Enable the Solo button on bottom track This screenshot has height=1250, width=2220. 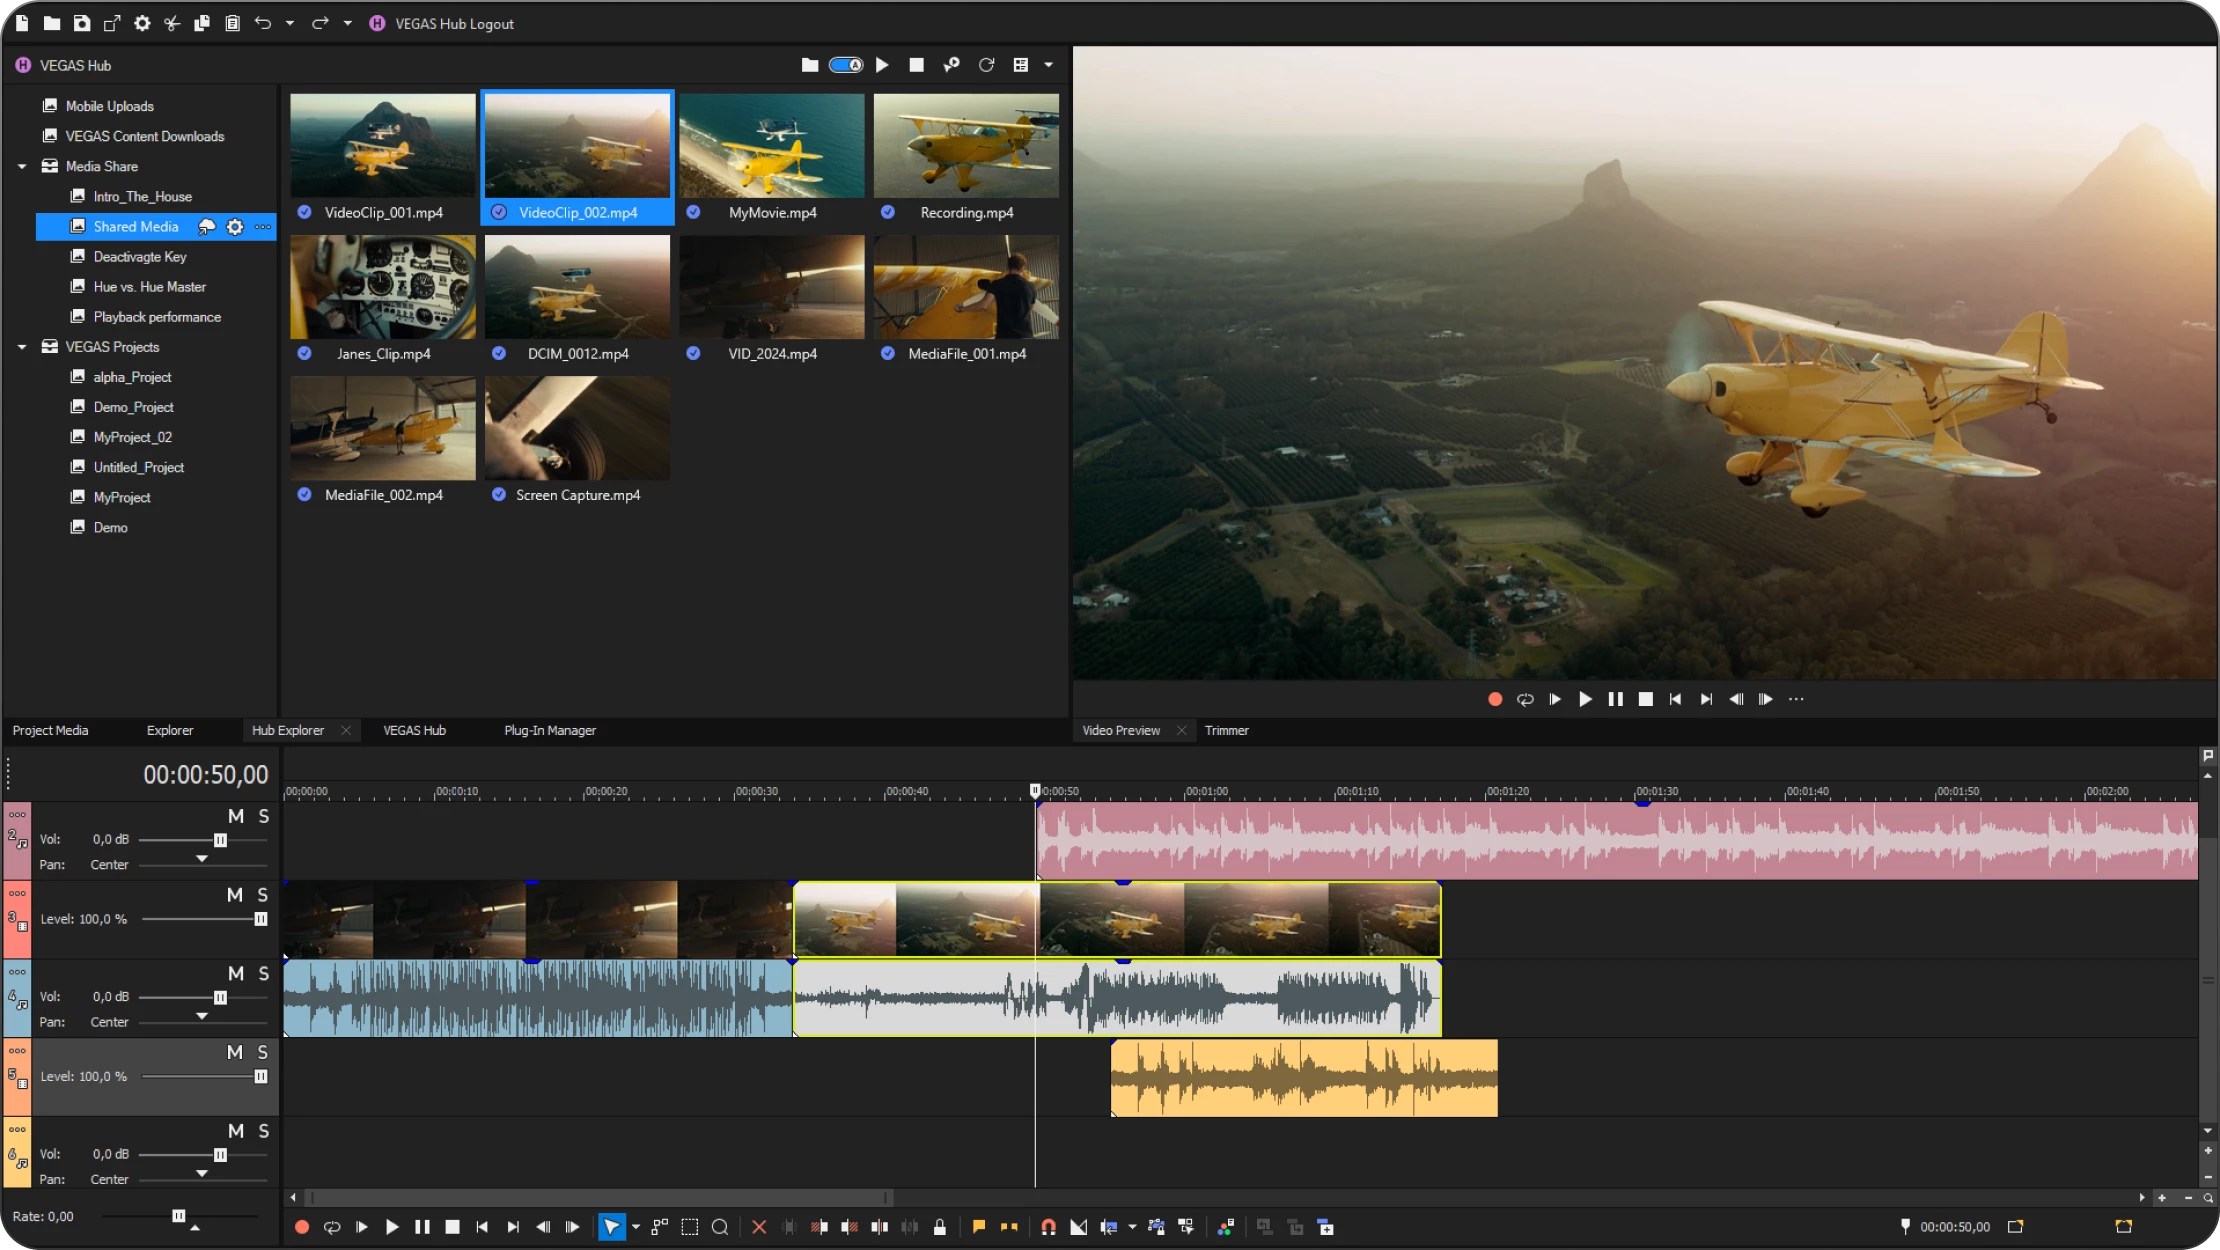(x=264, y=1131)
